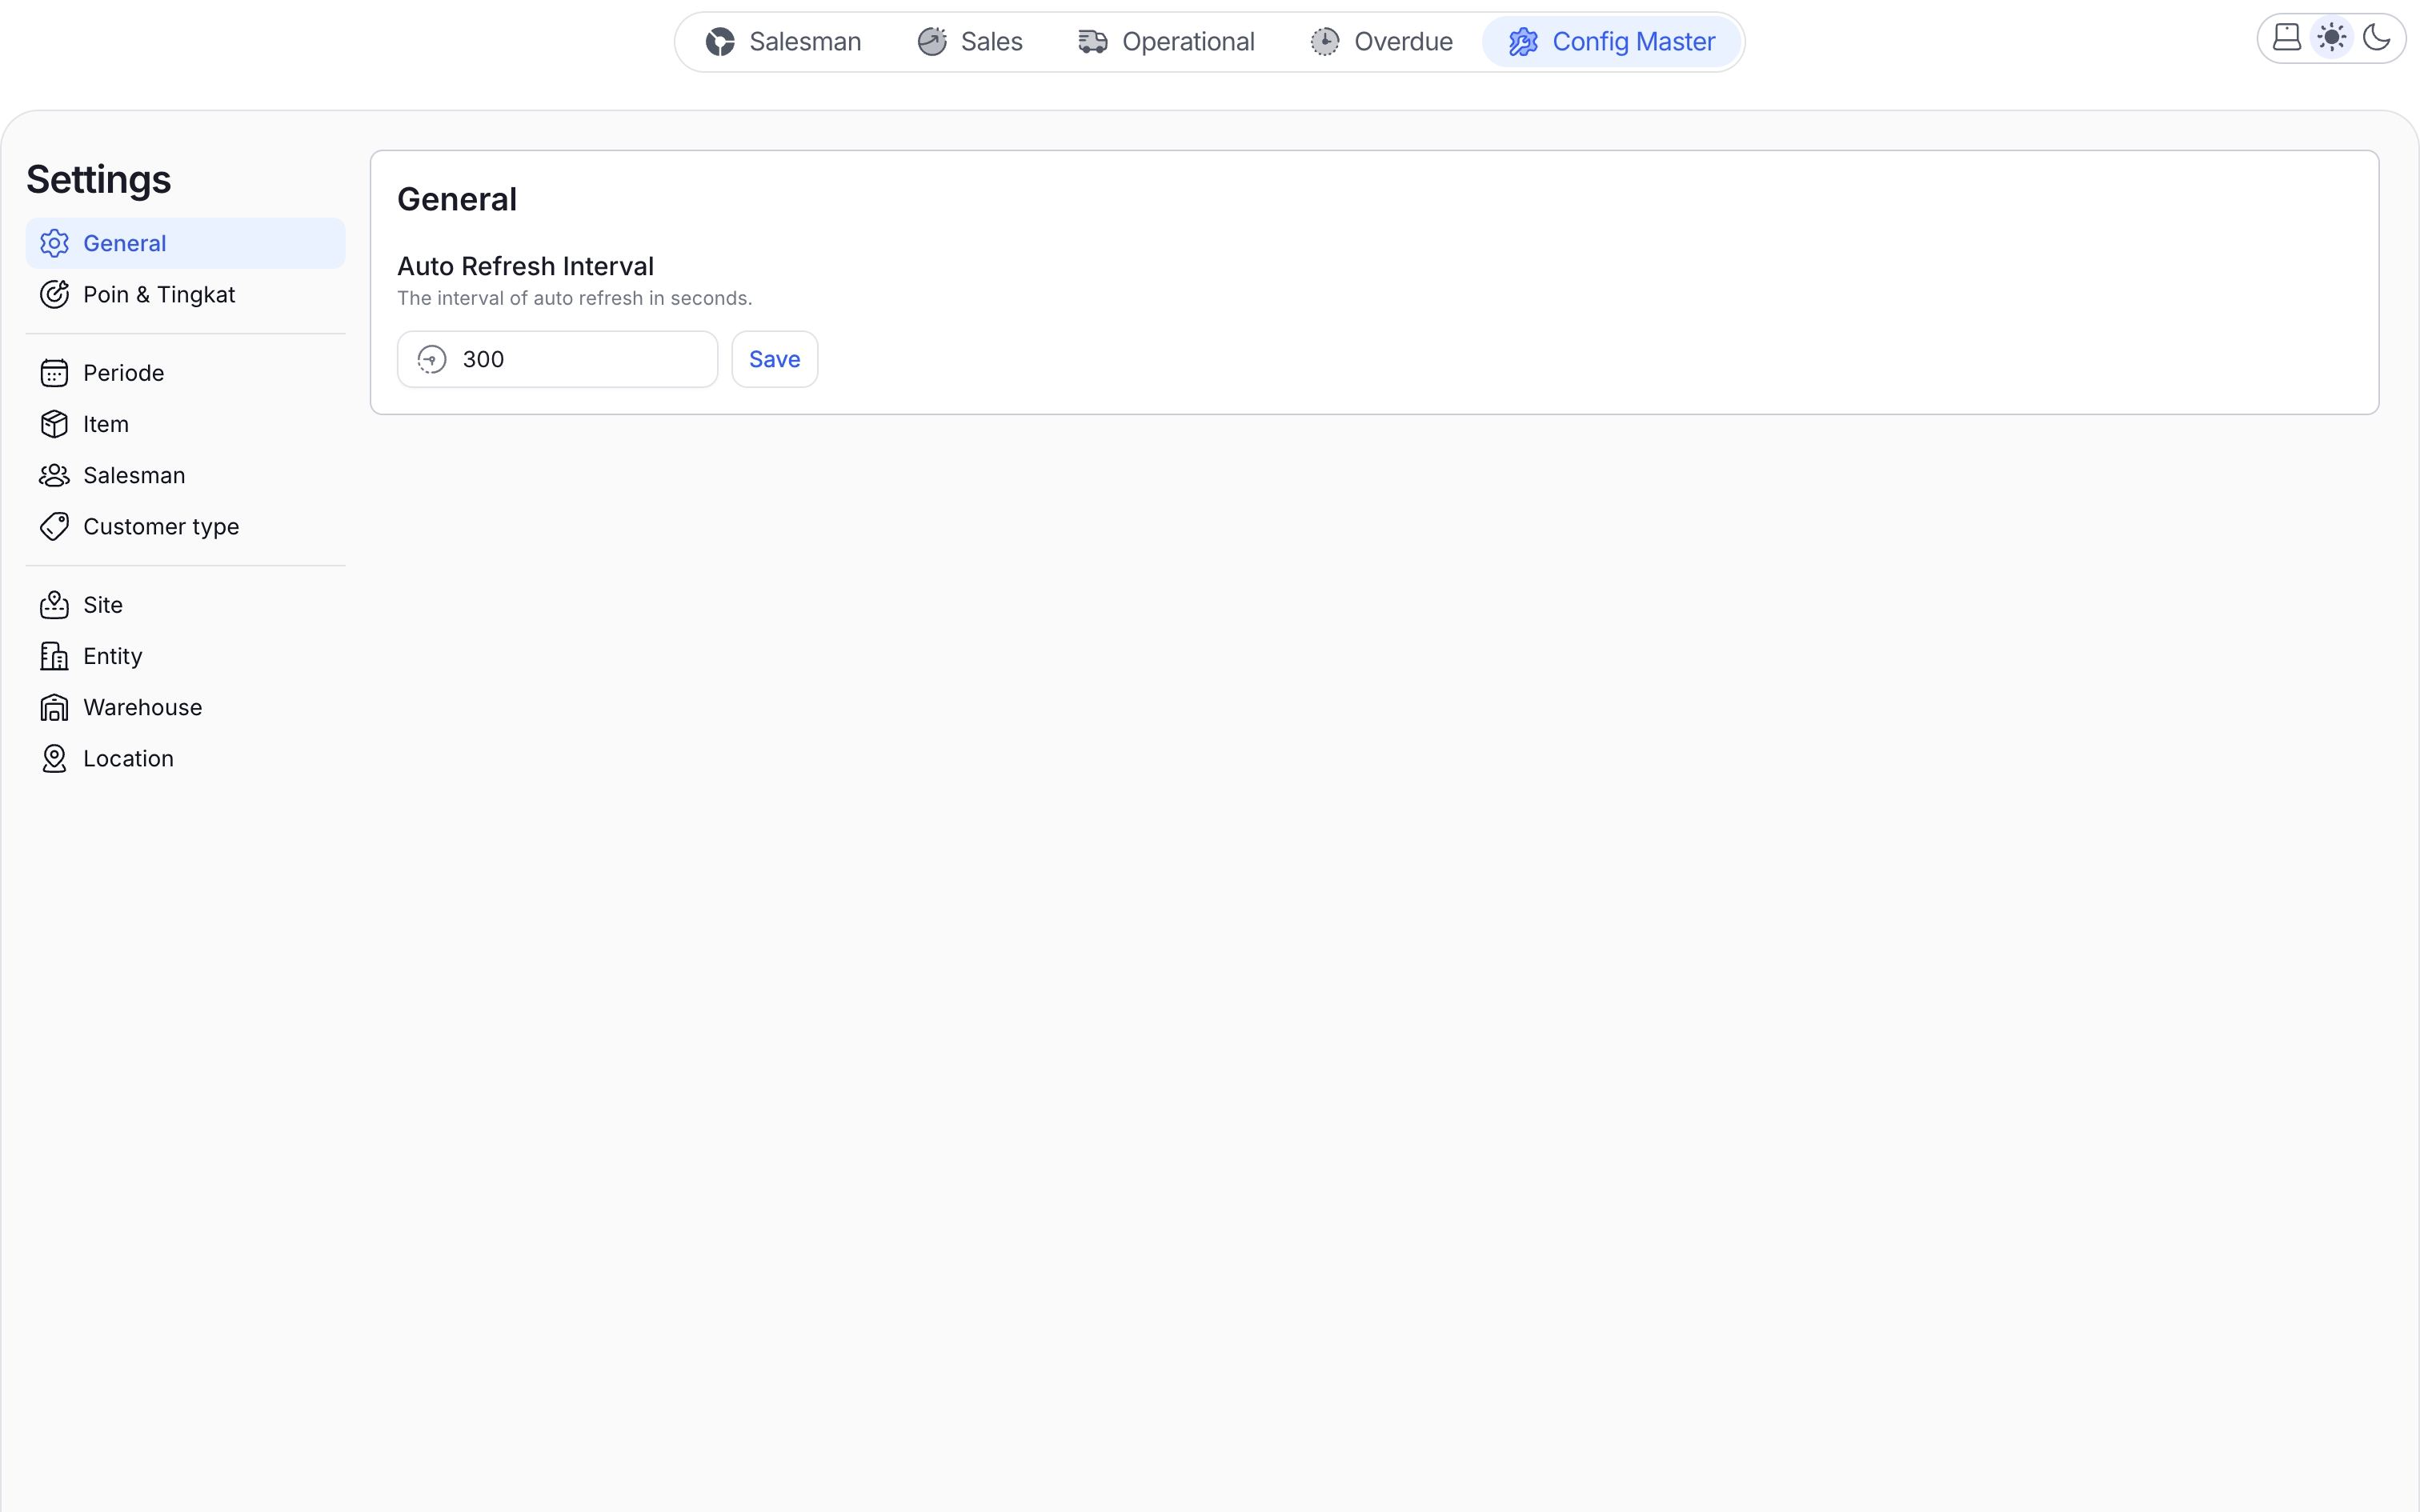Enable light theme sun icon

coord(2332,38)
